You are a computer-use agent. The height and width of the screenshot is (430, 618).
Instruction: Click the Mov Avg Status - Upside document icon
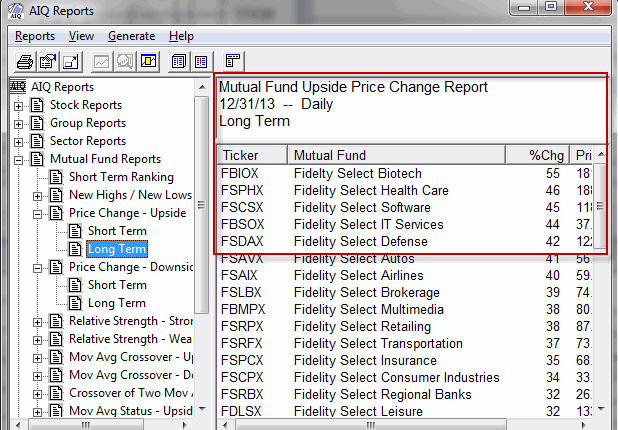point(56,411)
